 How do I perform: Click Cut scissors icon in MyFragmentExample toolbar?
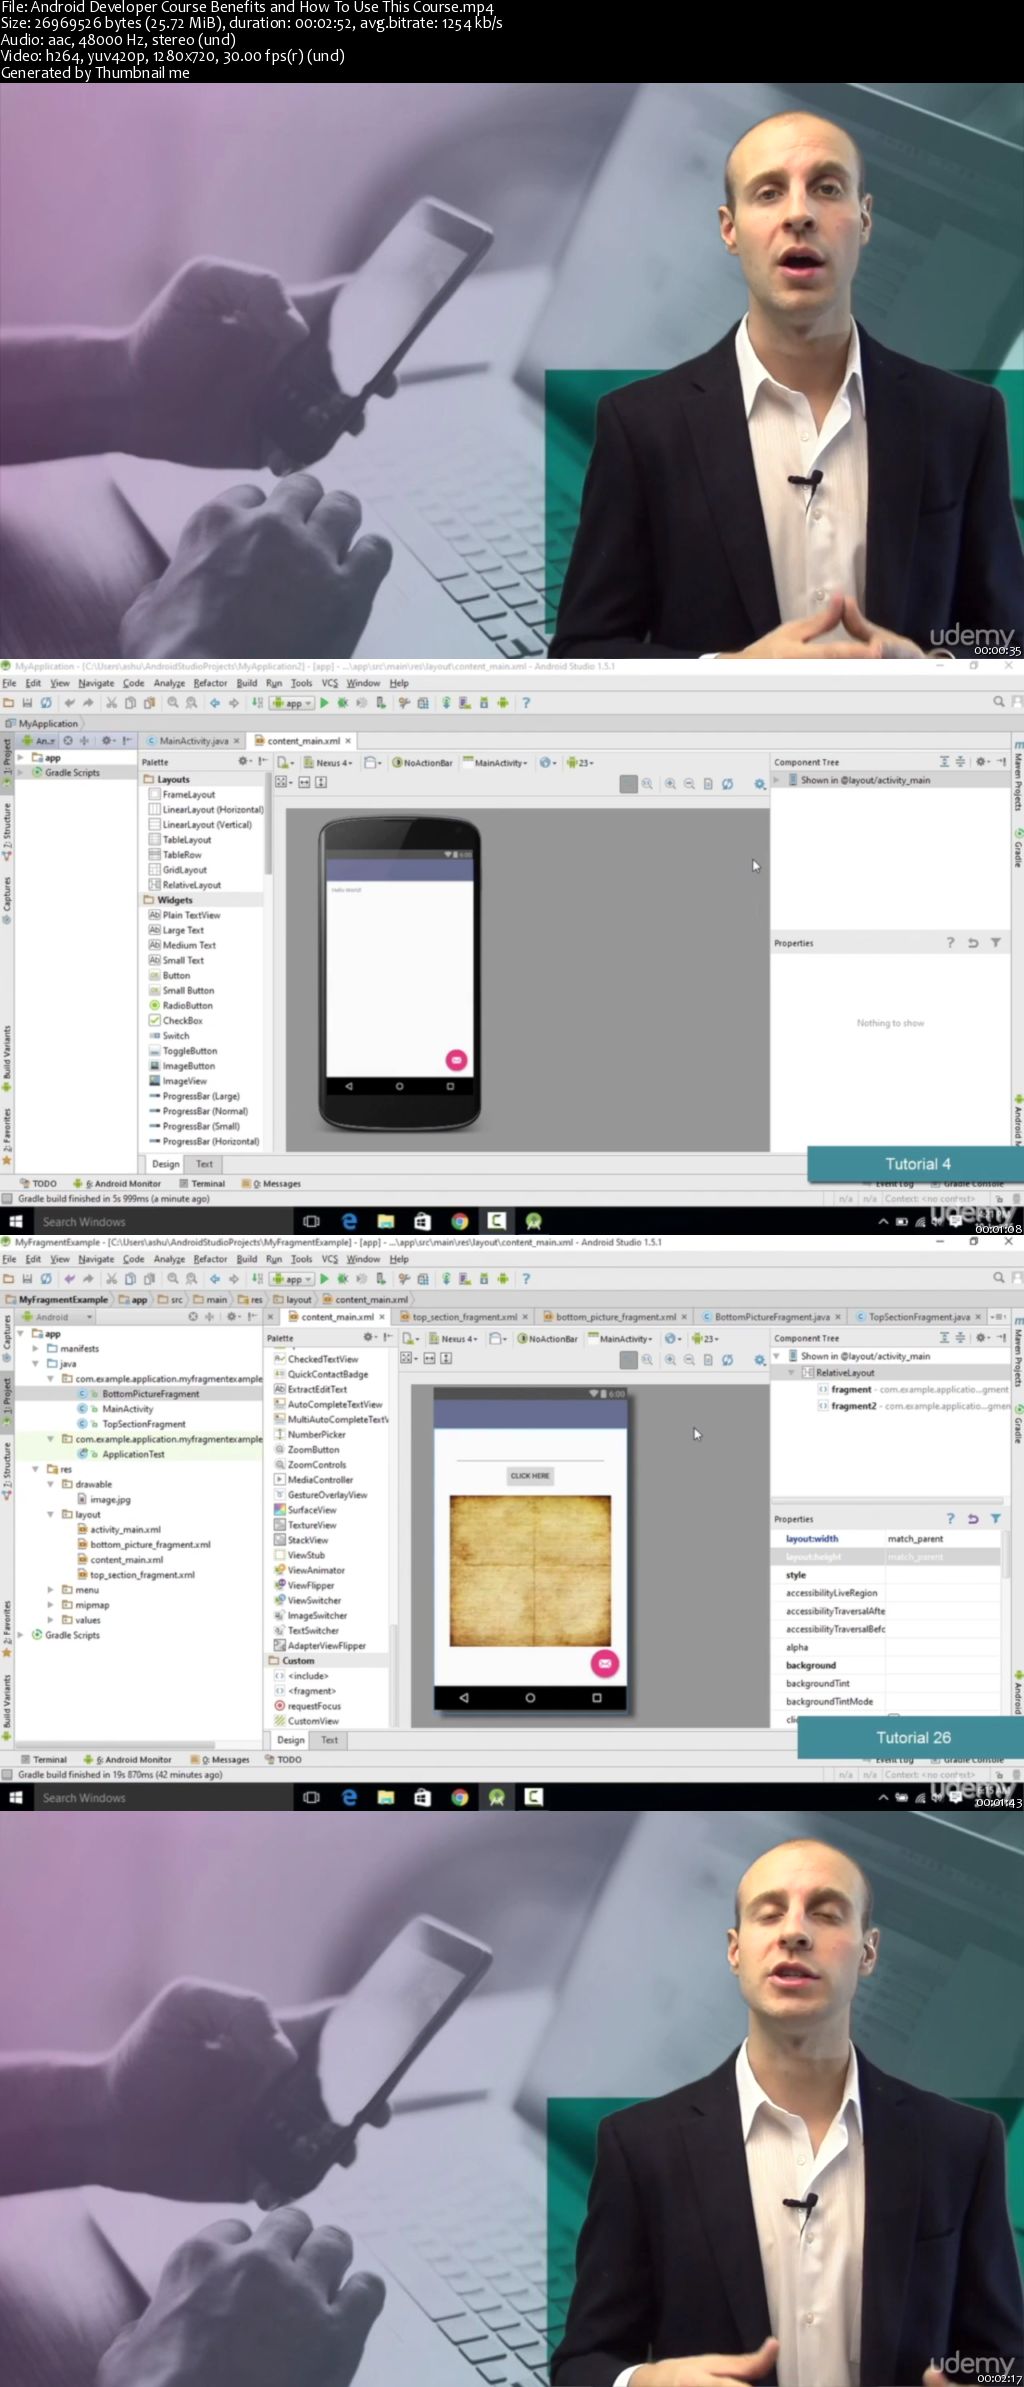(x=112, y=1279)
